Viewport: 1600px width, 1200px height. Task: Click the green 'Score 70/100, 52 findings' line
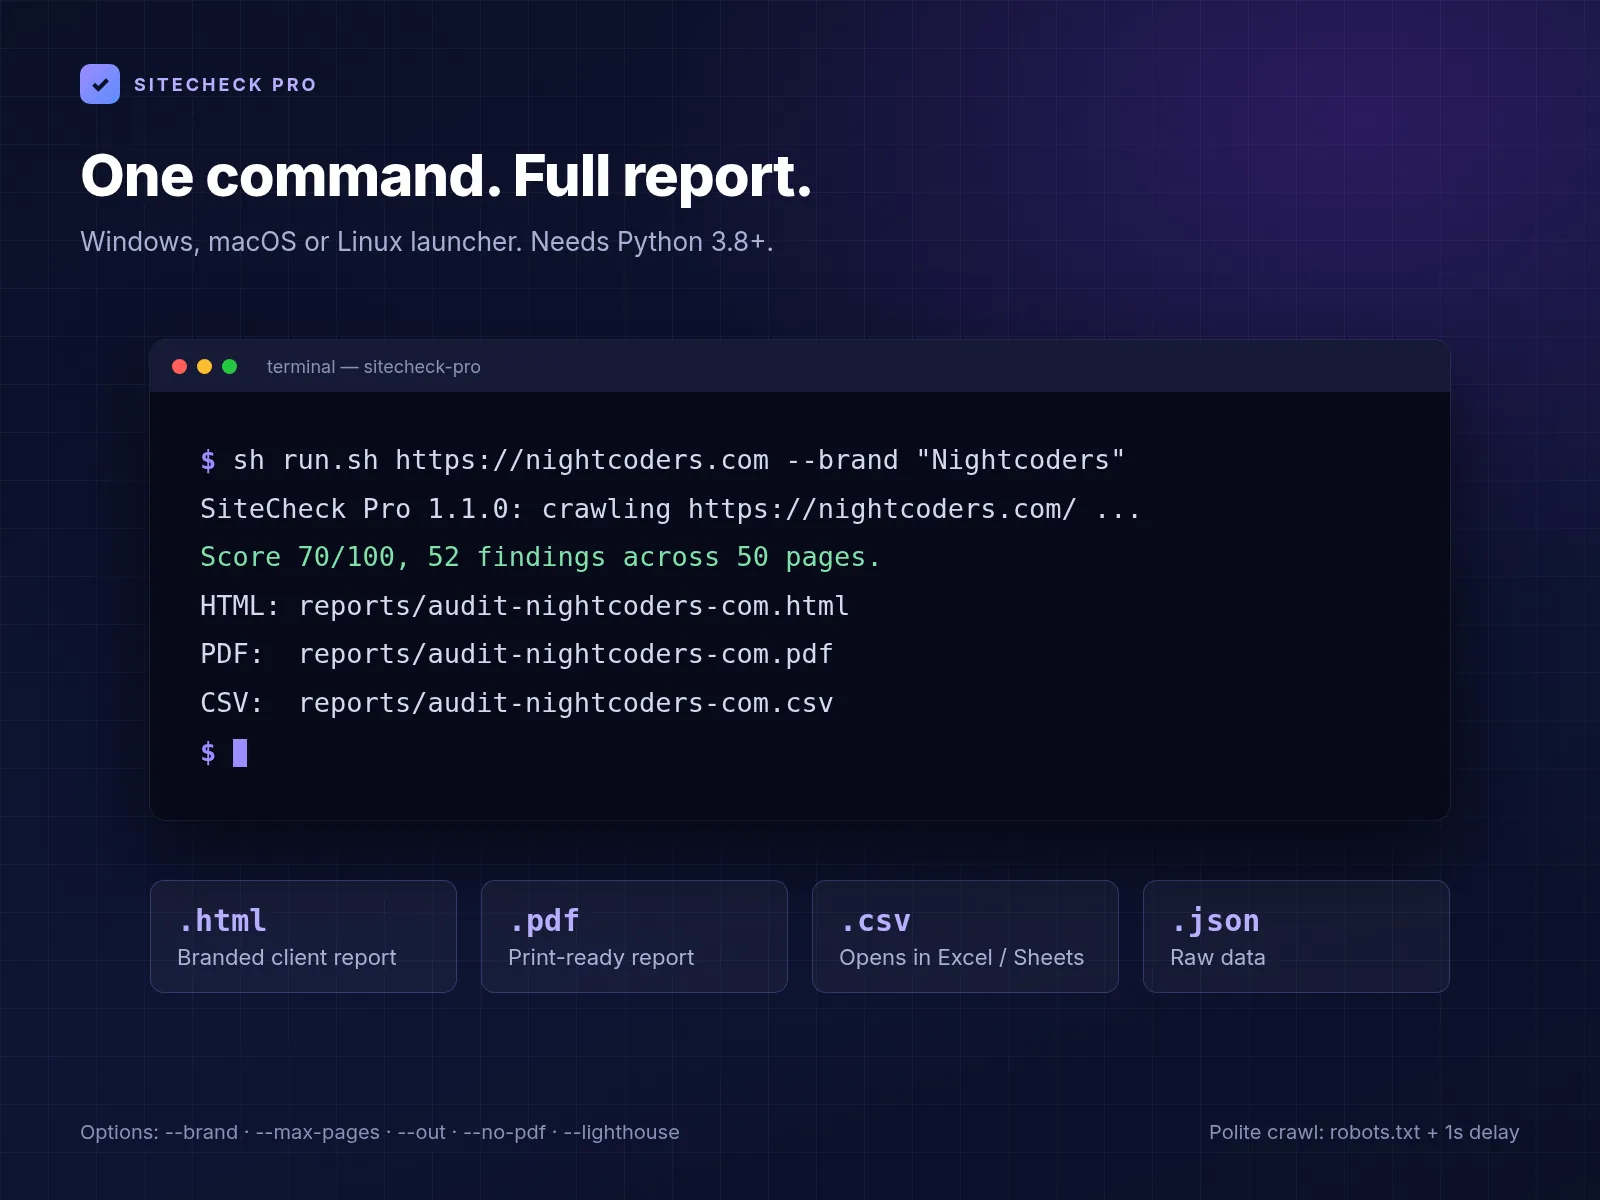(x=540, y=557)
